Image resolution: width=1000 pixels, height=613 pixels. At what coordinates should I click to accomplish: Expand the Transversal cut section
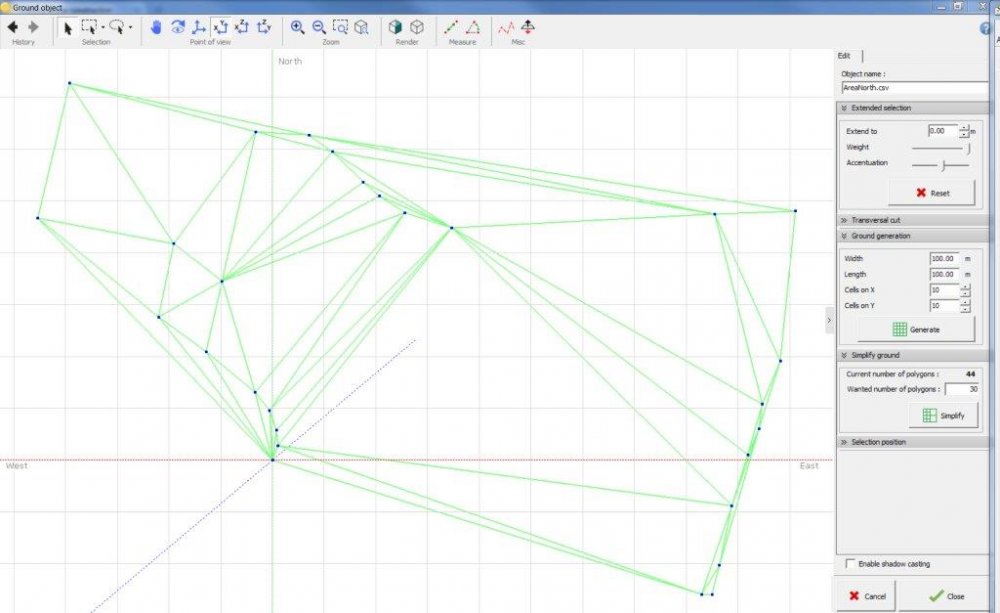pyautogui.click(x=875, y=220)
